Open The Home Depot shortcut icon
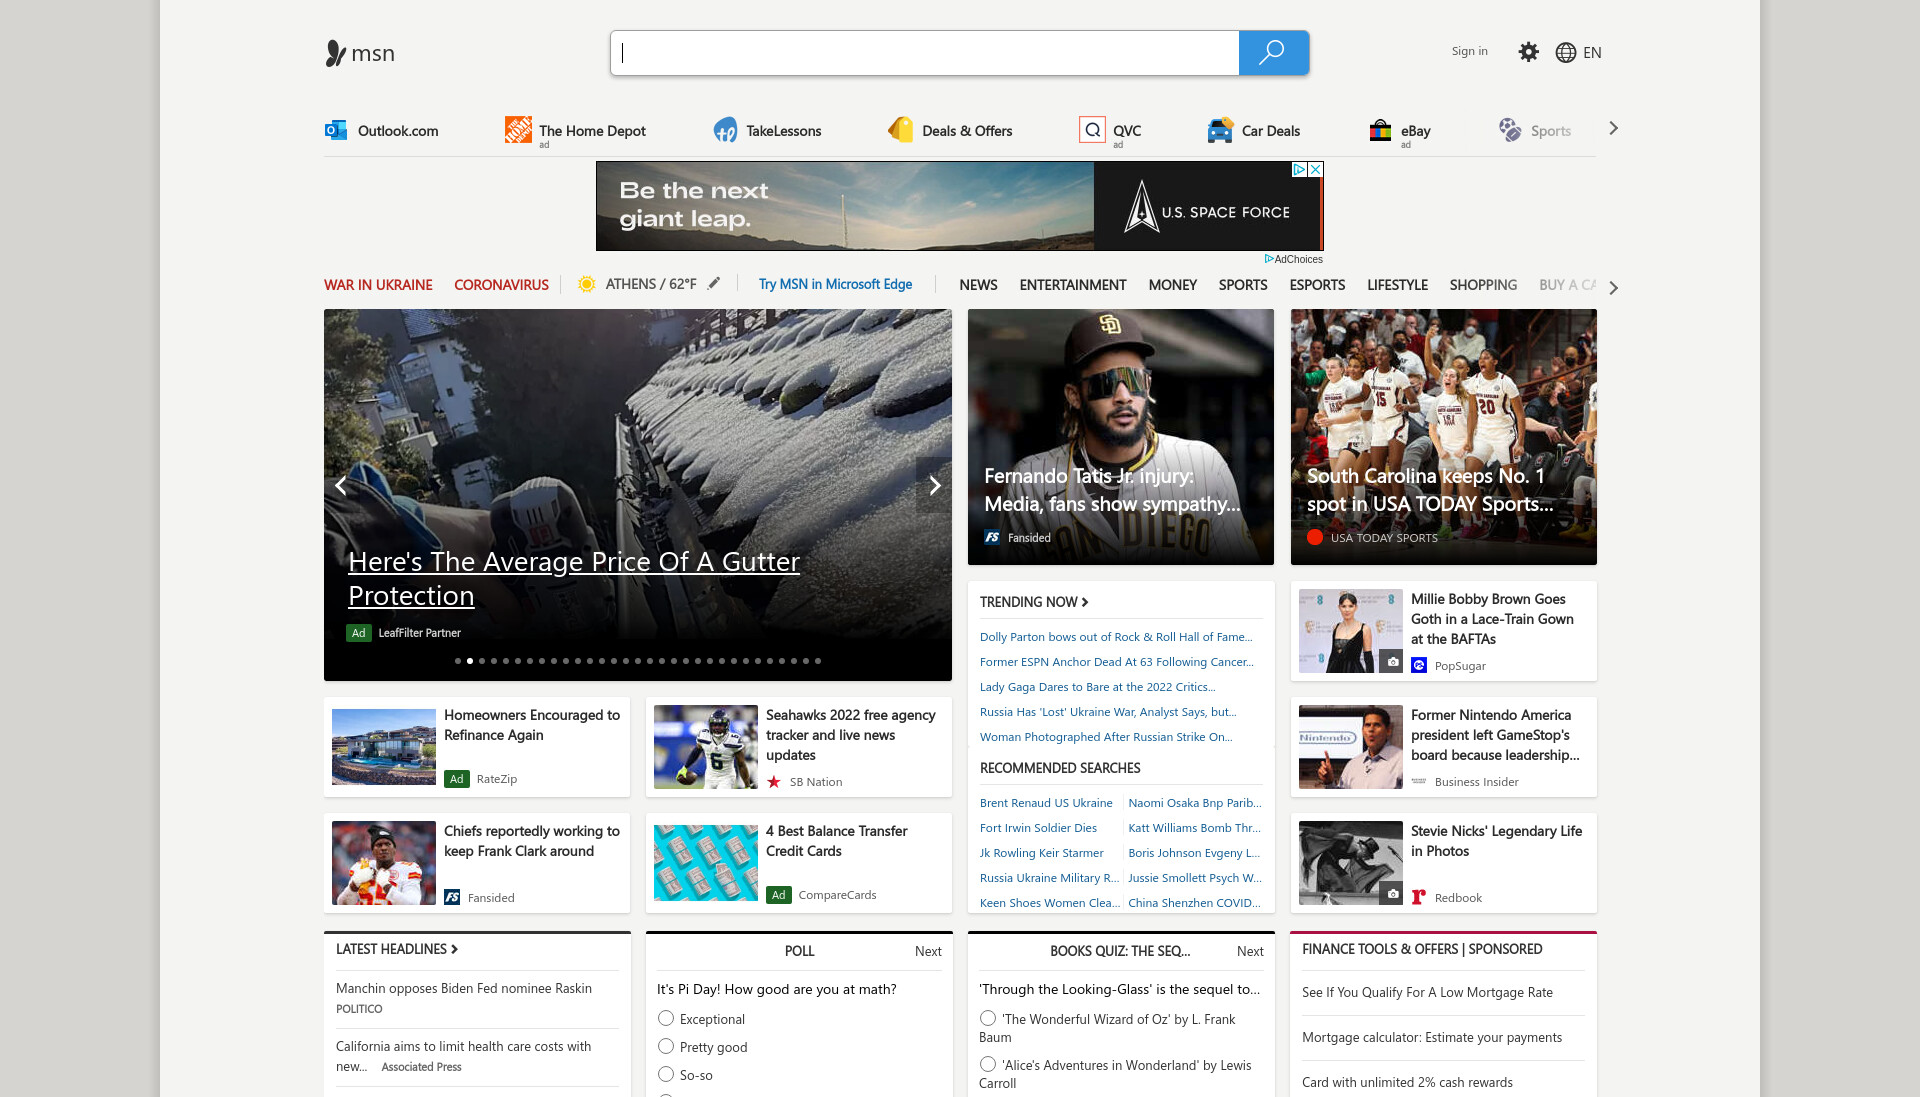Screen dimensions: 1920x1097 (x=518, y=130)
